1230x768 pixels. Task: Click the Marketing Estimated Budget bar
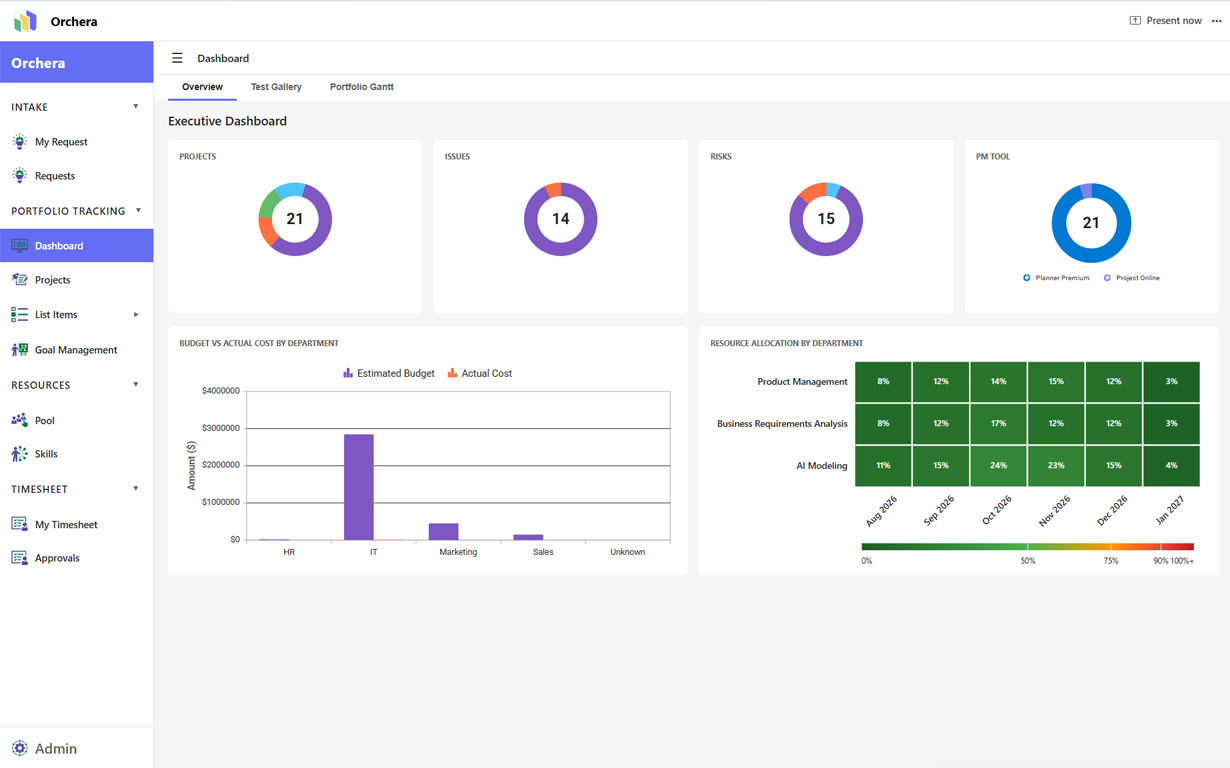point(444,532)
